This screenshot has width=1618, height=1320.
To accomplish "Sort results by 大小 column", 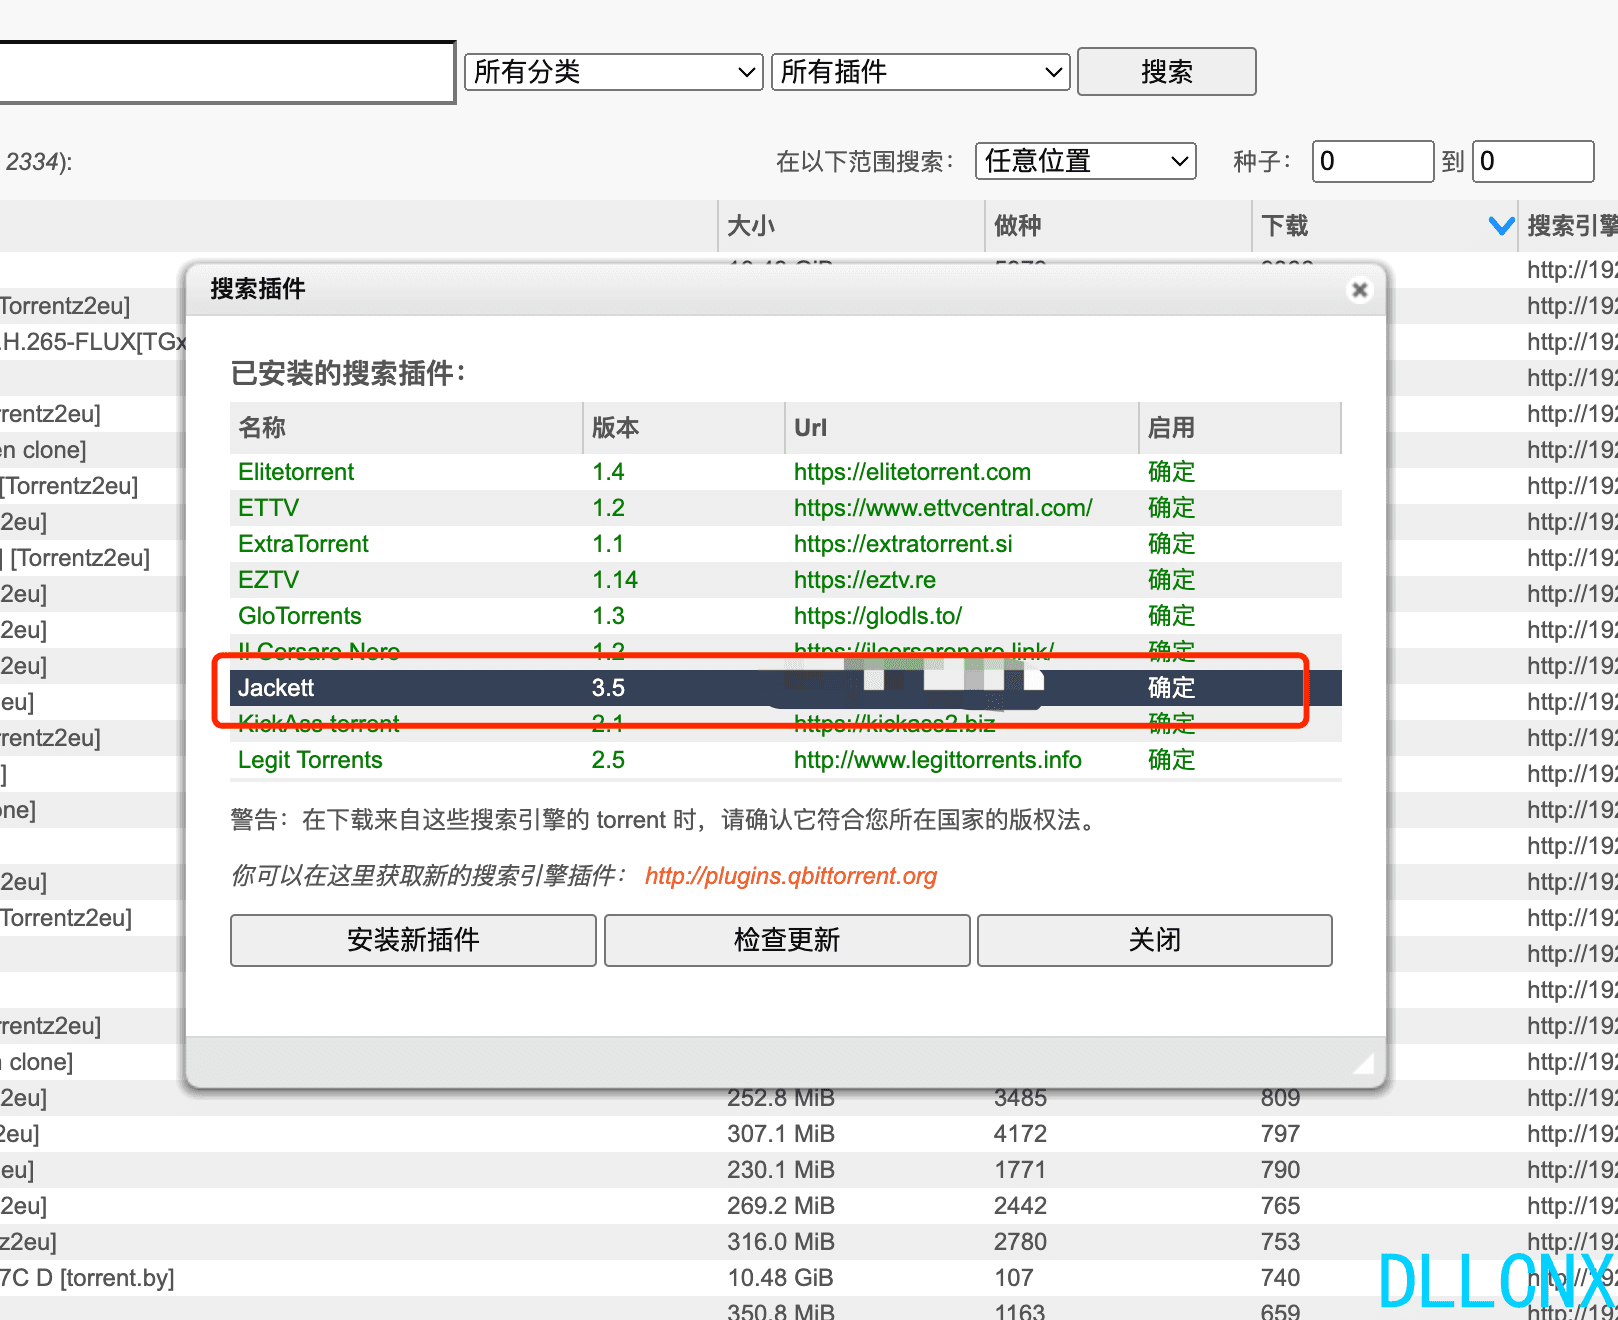I will tap(851, 226).
